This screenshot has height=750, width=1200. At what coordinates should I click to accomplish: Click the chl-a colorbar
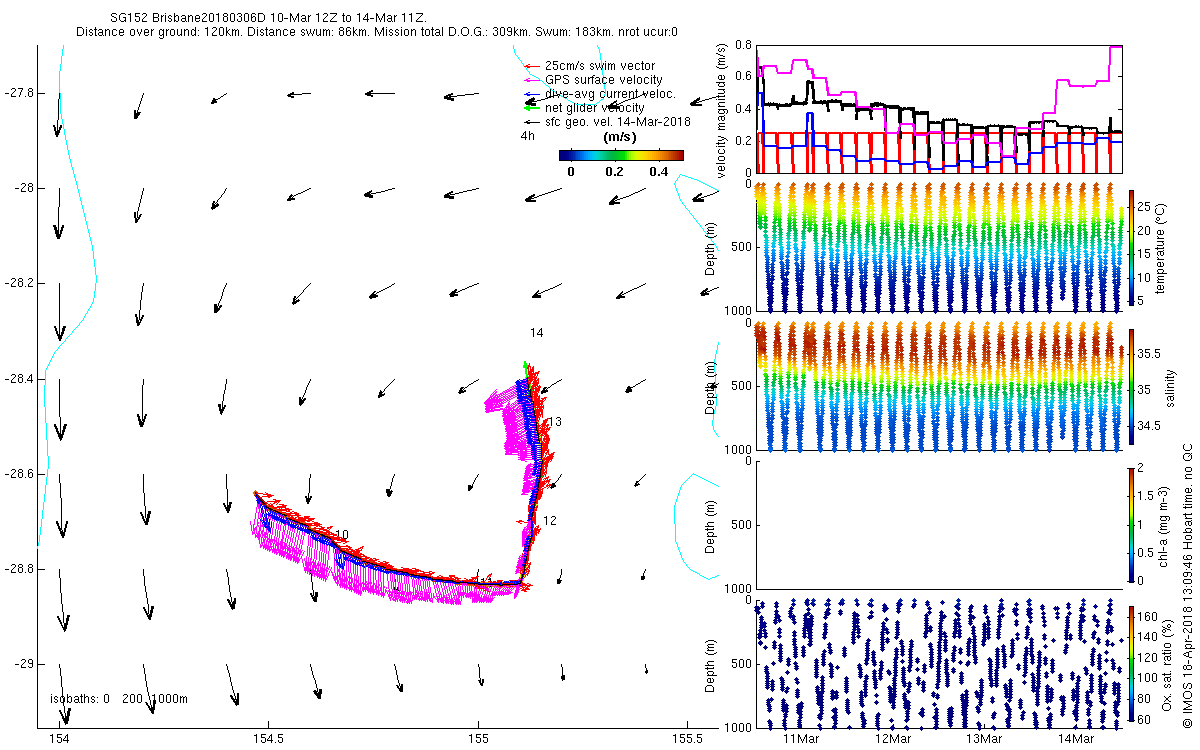point(1132,524)
